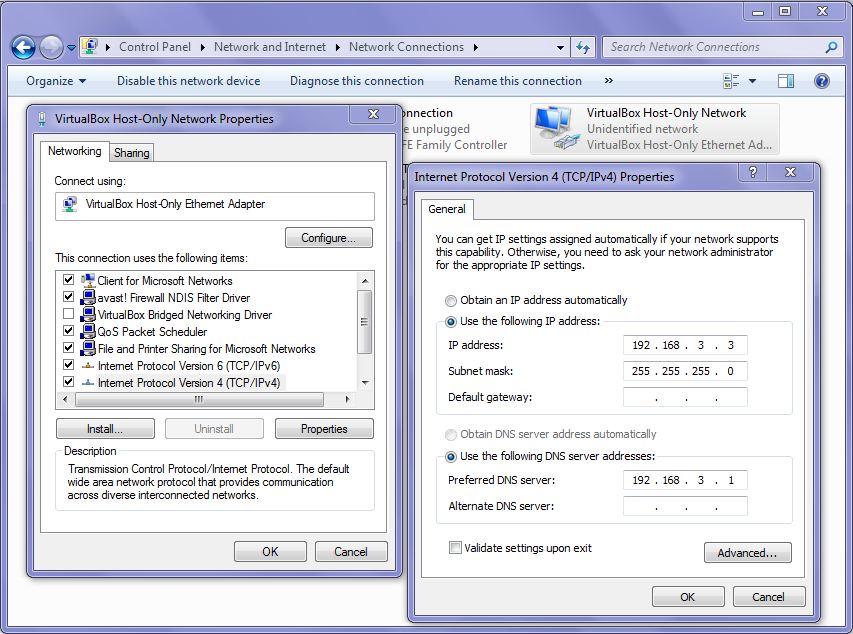The height and width of the screenshot is (634, 853).
Task: Click the avast! Firewall NDIS Filter icon
Action: [x=88, y=297]
